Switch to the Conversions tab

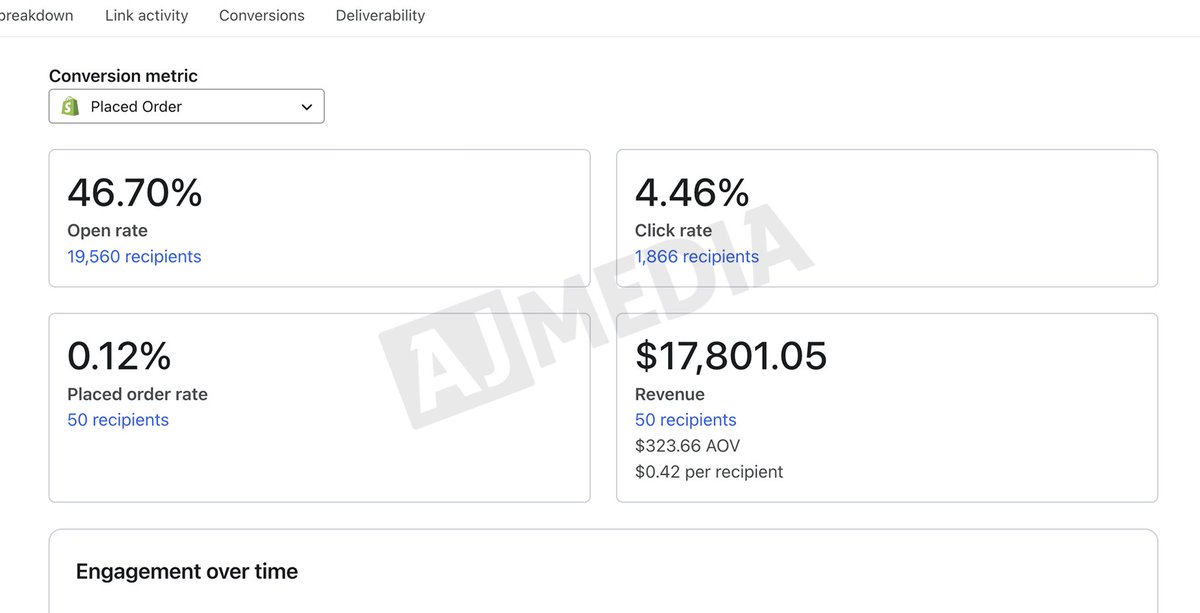point(262,15)
